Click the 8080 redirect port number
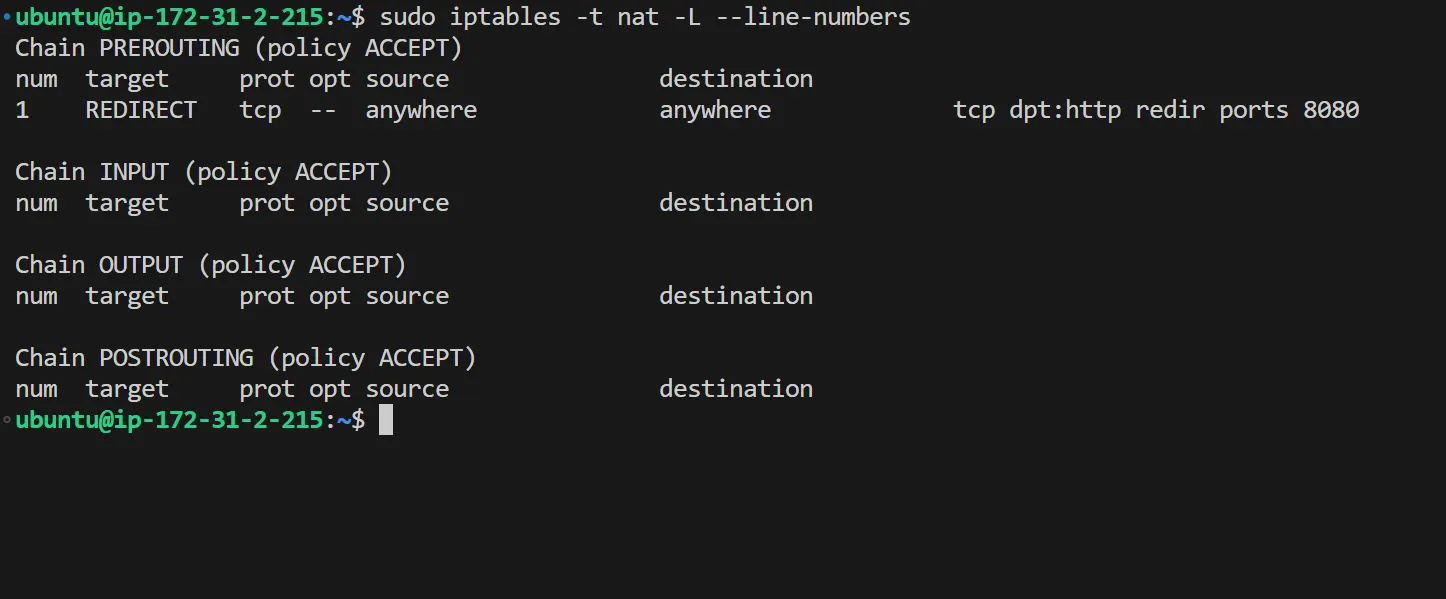Viewport: 1446px width, 599px height. 1331,110
